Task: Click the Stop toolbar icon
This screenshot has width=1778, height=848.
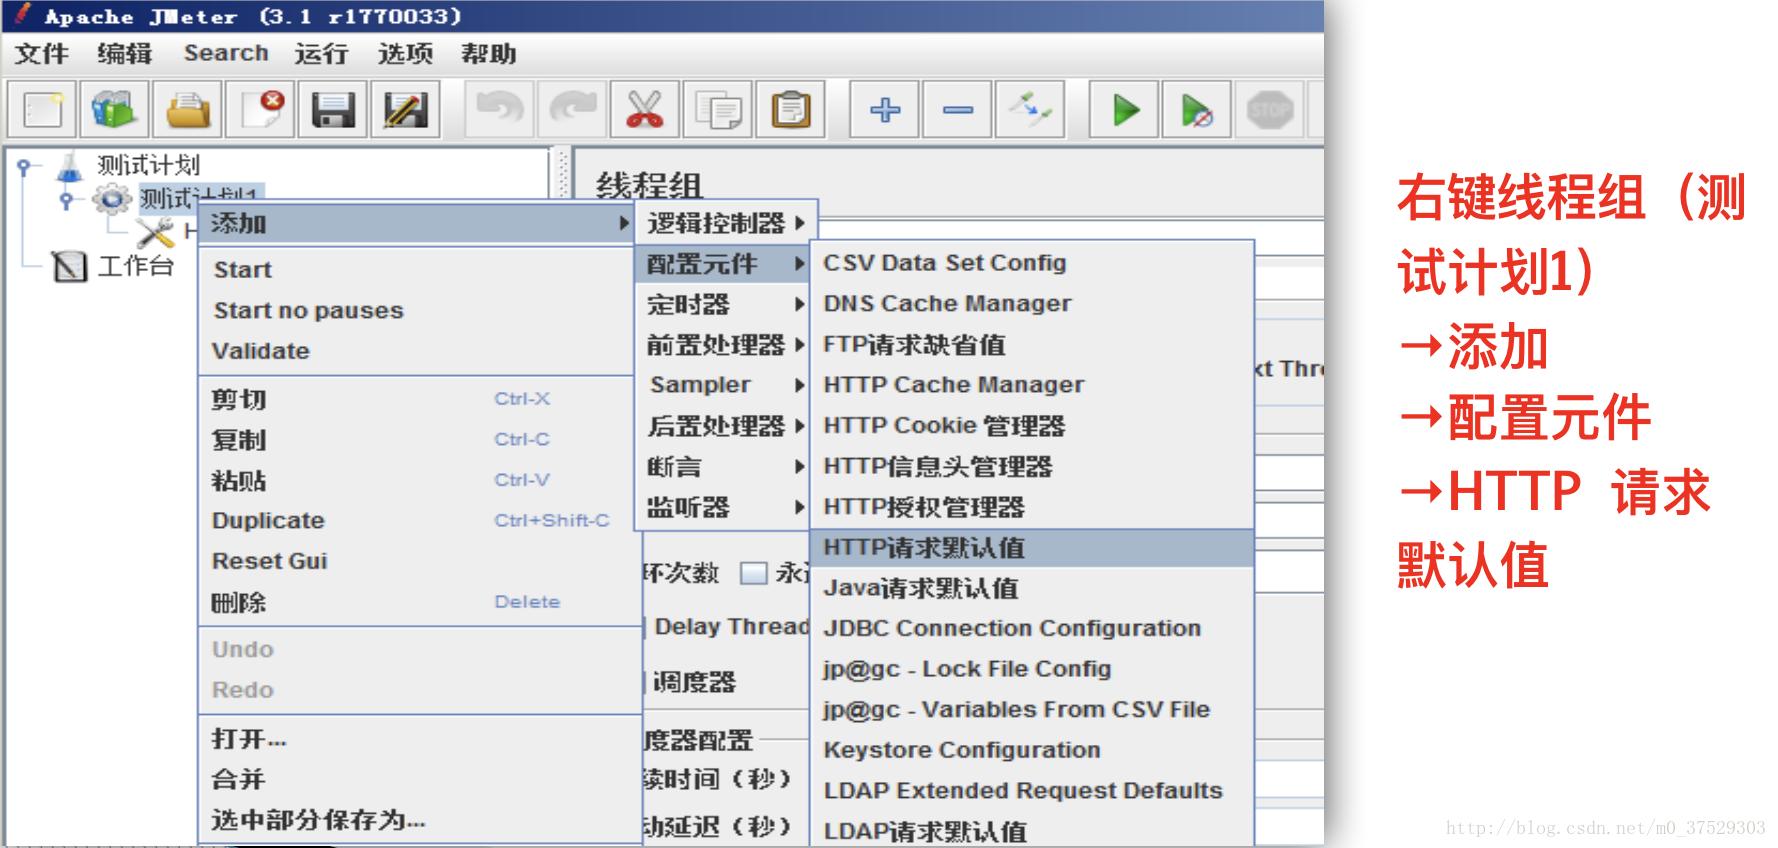Action: [1270, 109]
